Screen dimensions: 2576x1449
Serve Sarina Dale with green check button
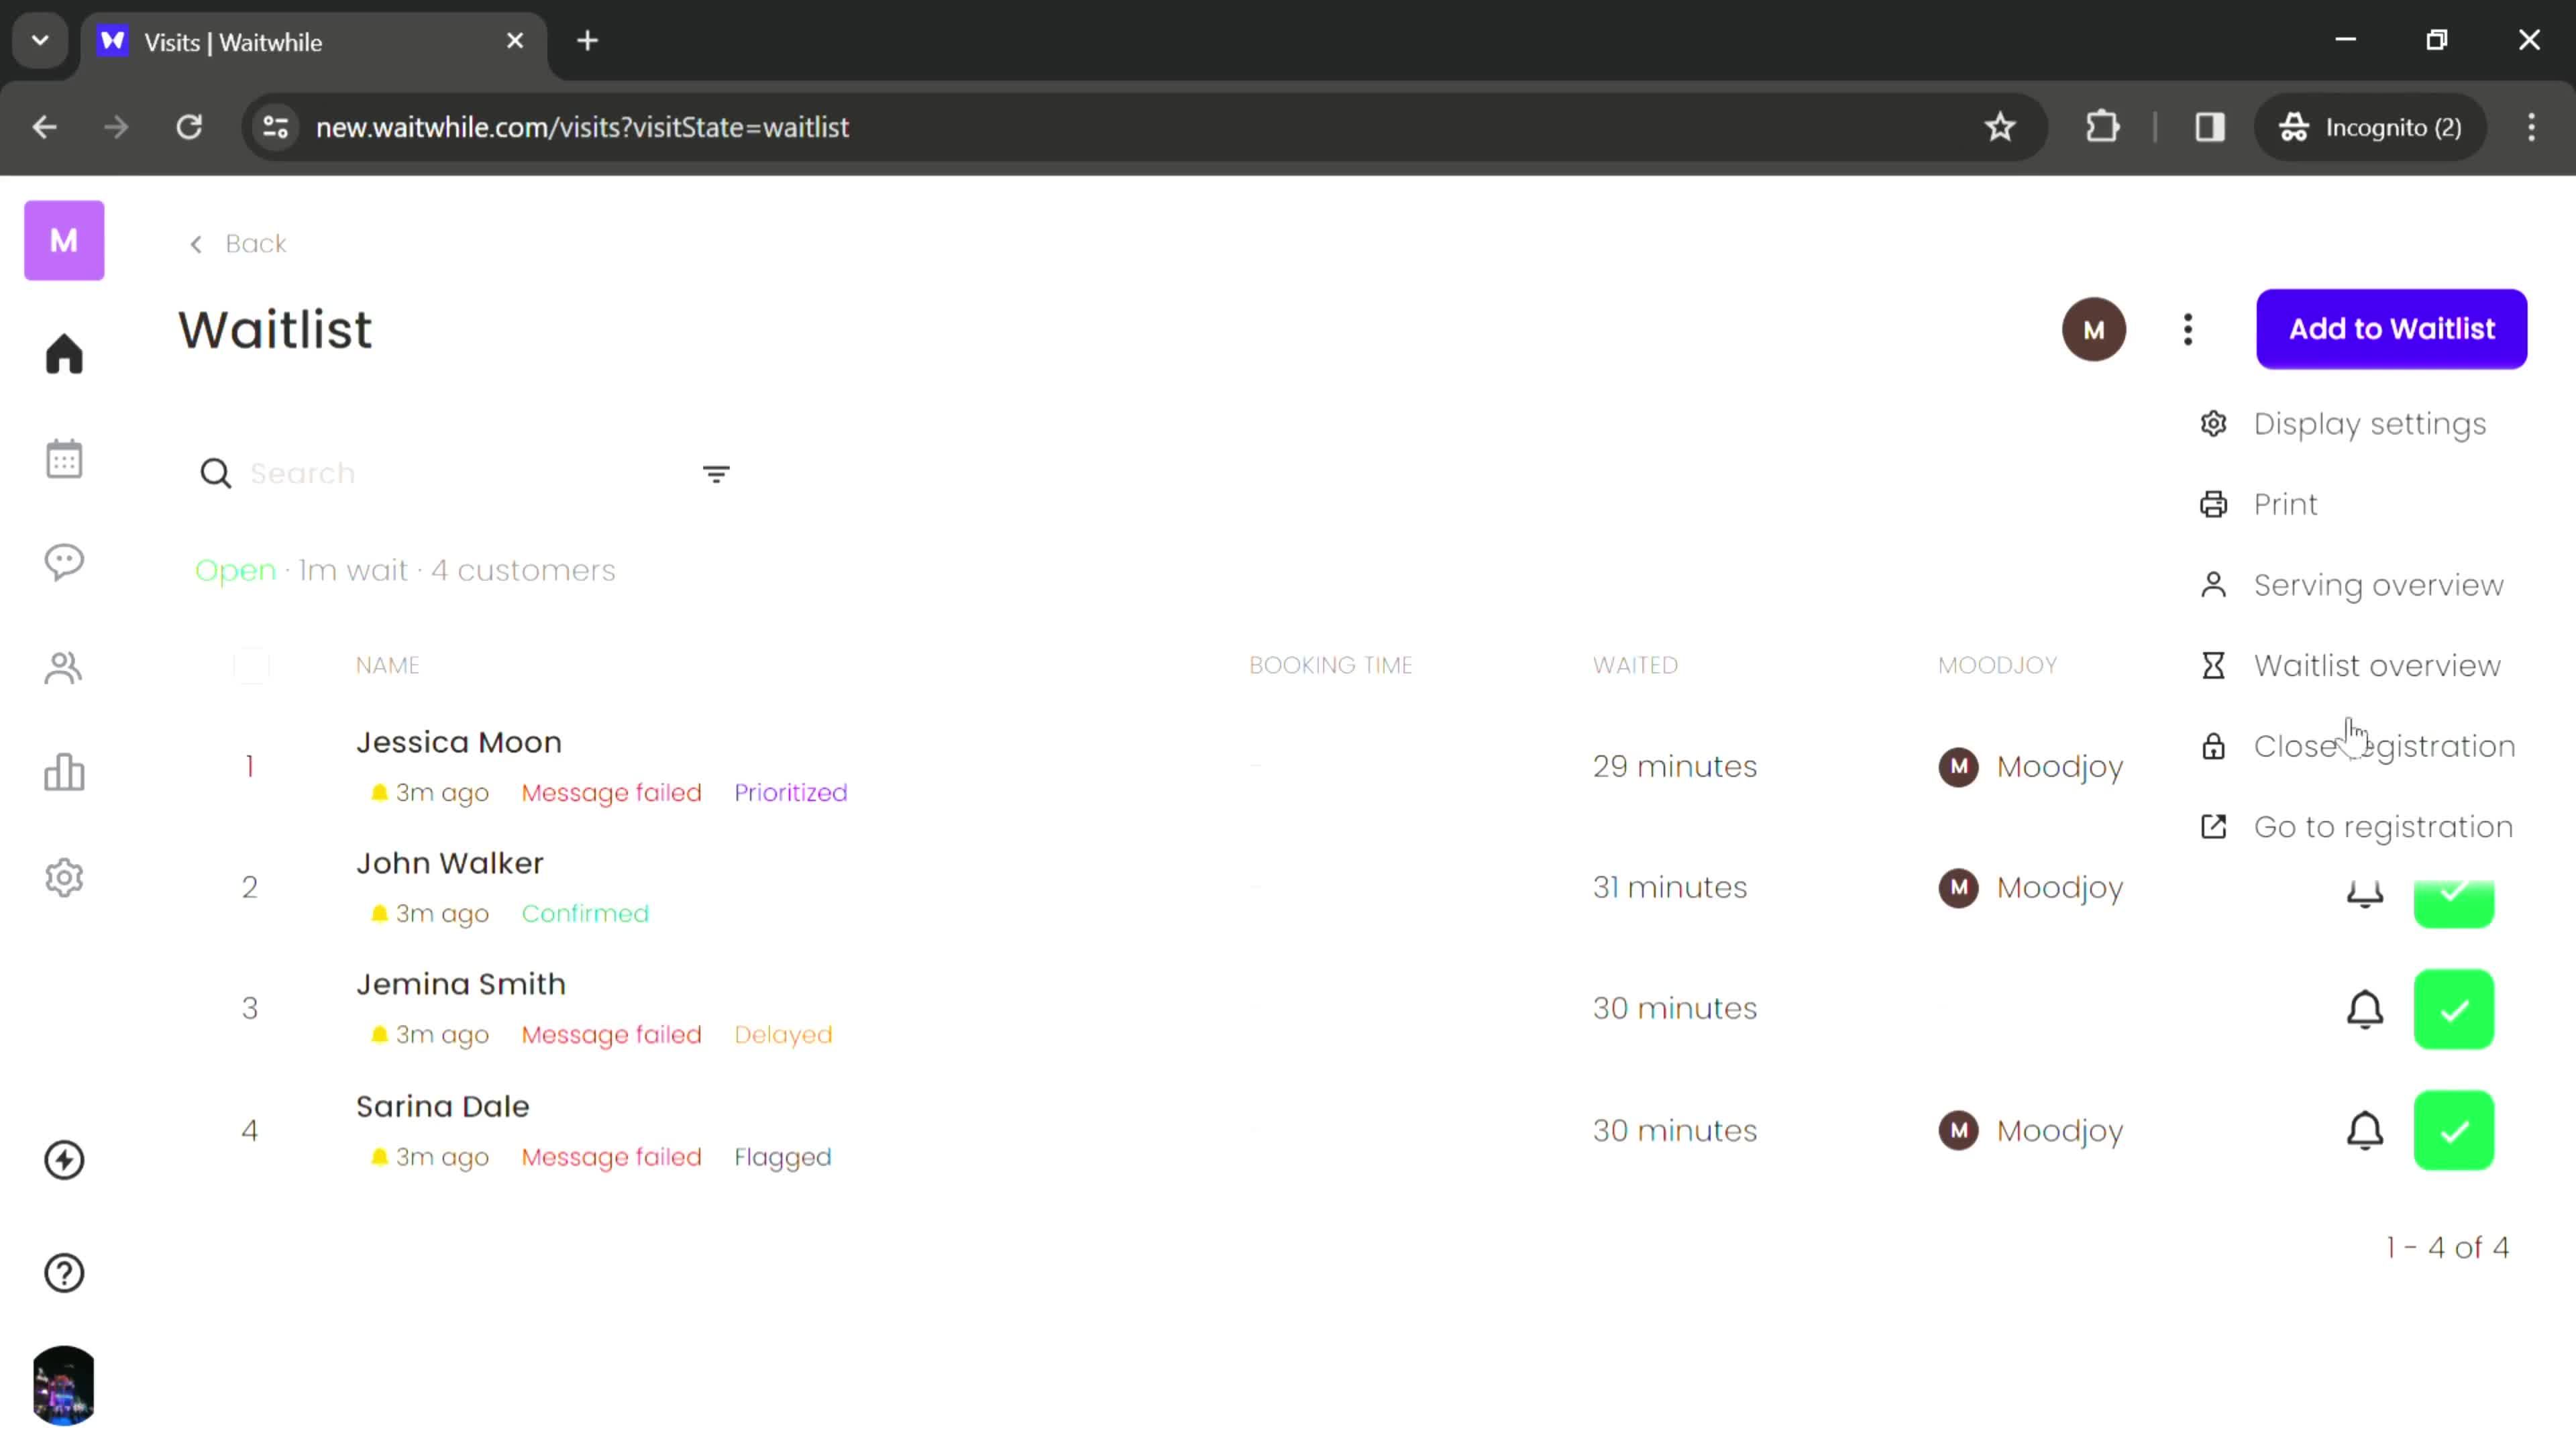click(x=2454, y=1131)
